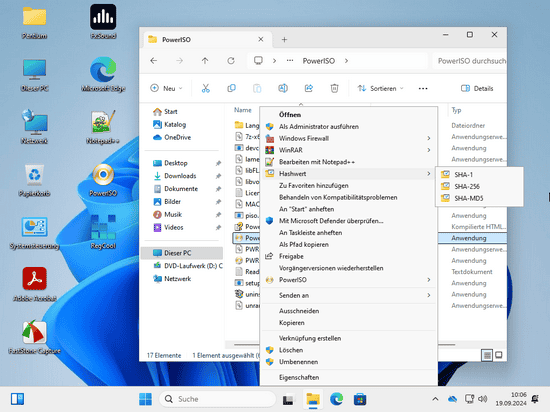The image size is (550, 412).
Task: Select SHA-1 hash option
Action: click(x=479, y=175)
